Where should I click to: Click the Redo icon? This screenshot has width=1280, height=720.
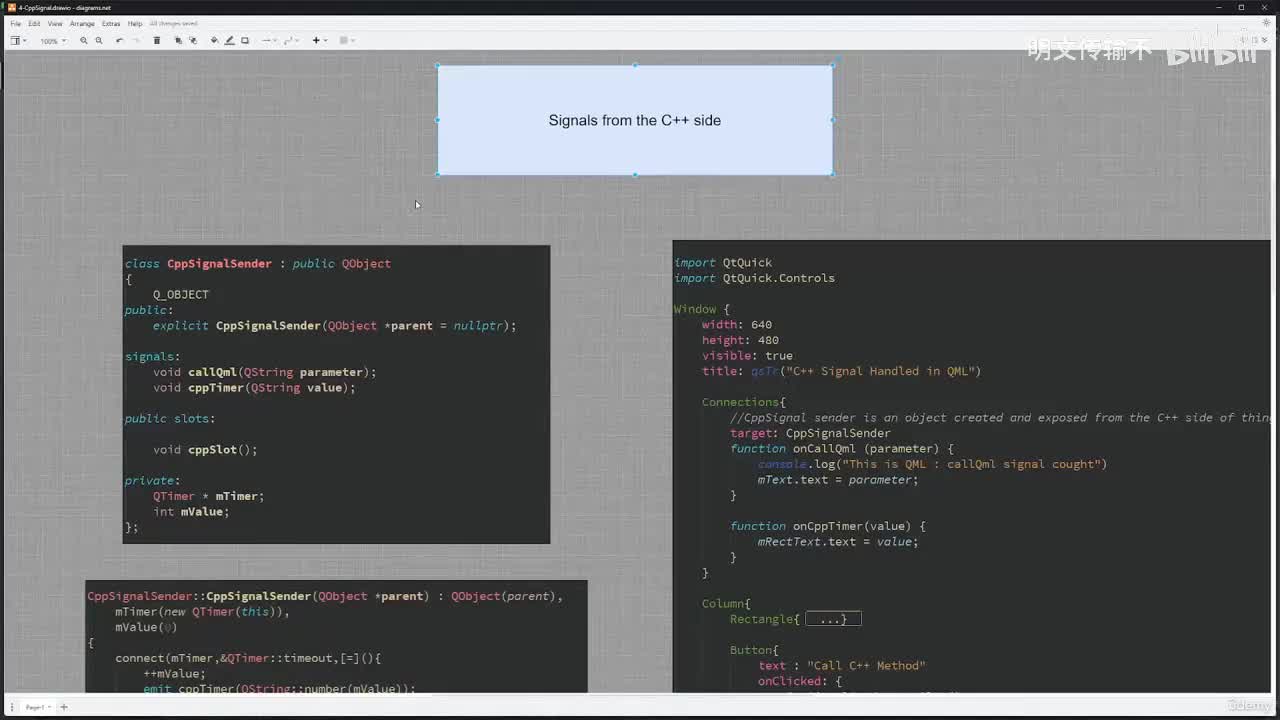tap(135, 41)
